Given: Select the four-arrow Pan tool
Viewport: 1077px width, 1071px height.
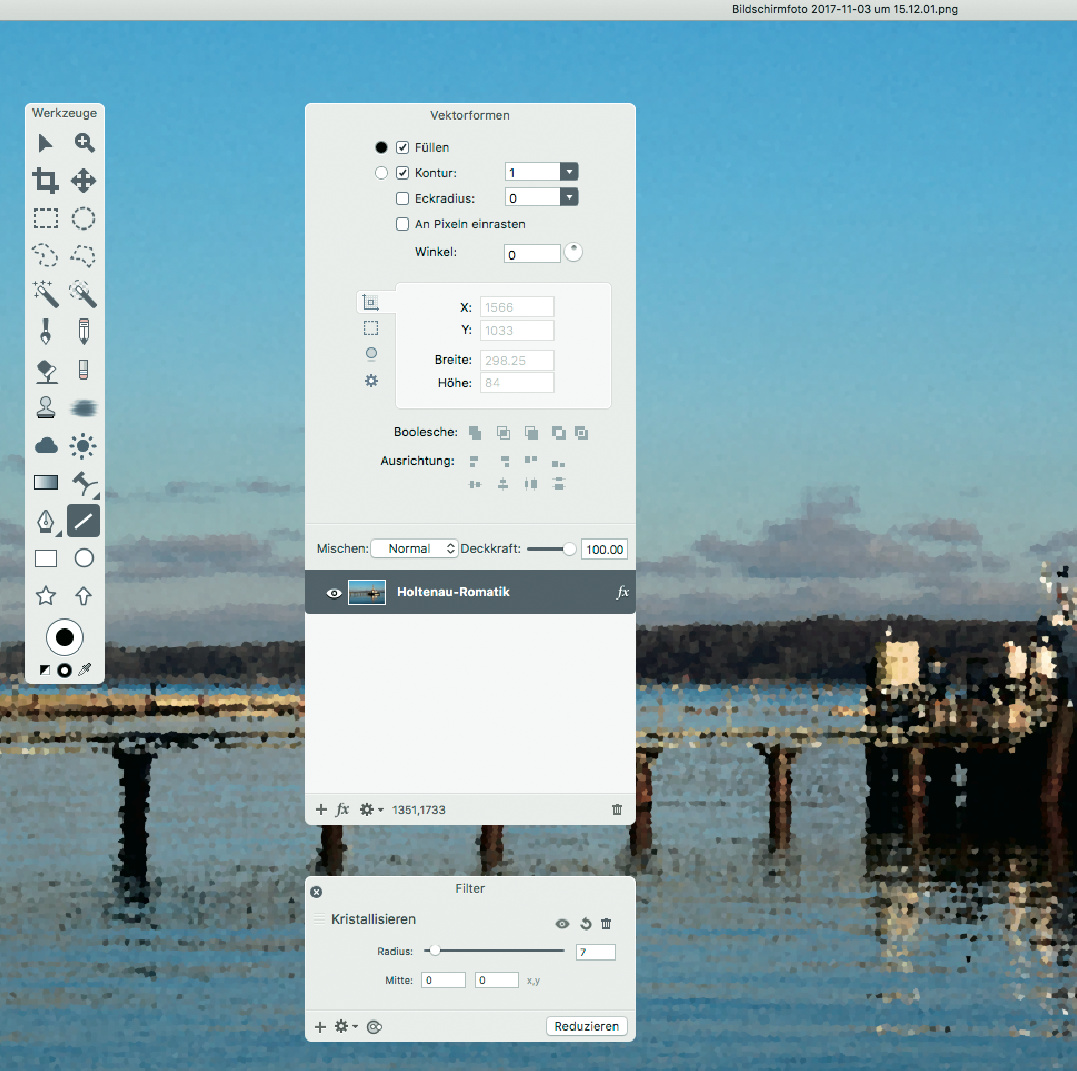Looking at the screenshot, I should pyautogui.click(x=83, y=181).
